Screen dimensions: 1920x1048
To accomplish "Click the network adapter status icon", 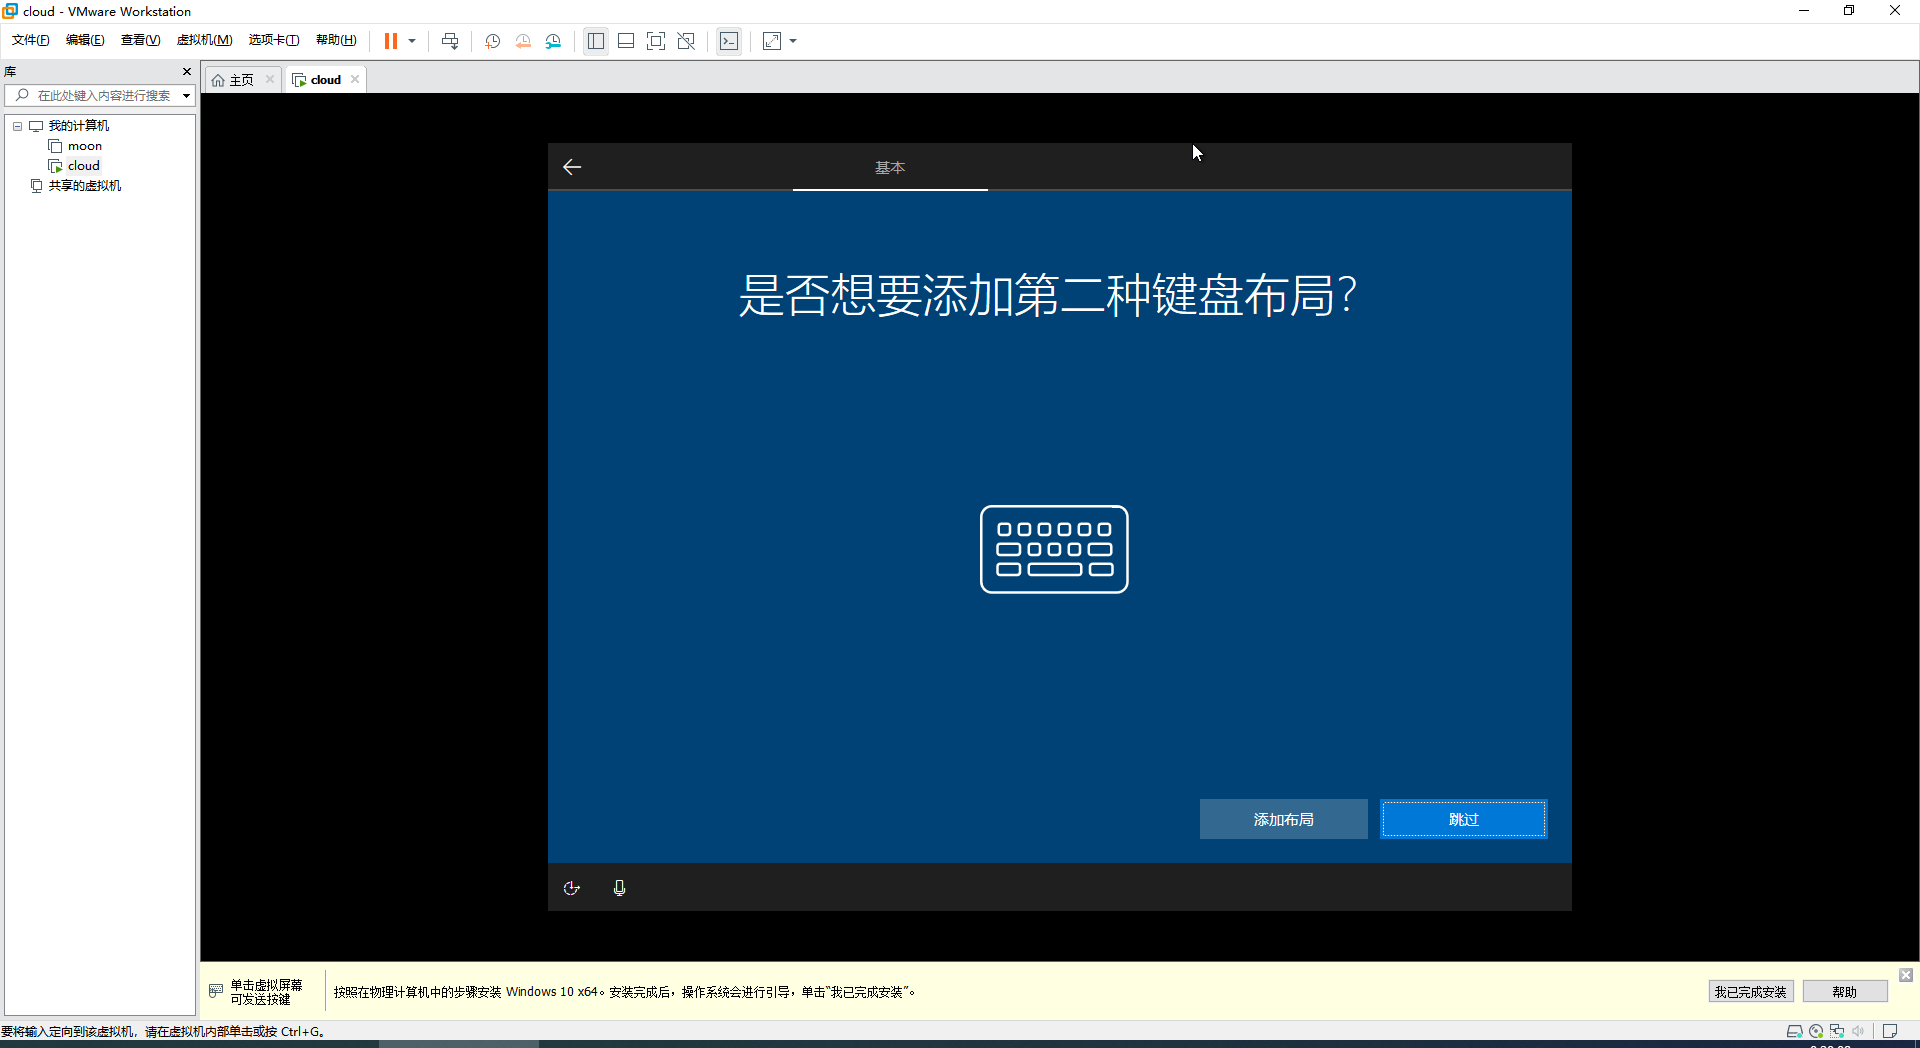I will point(1837,1031).
